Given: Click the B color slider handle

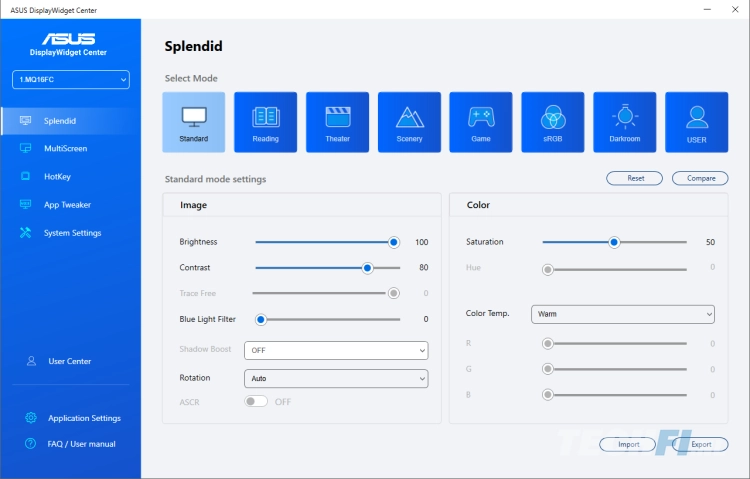Looking at the screenshot, I should (x=548, y=395).
